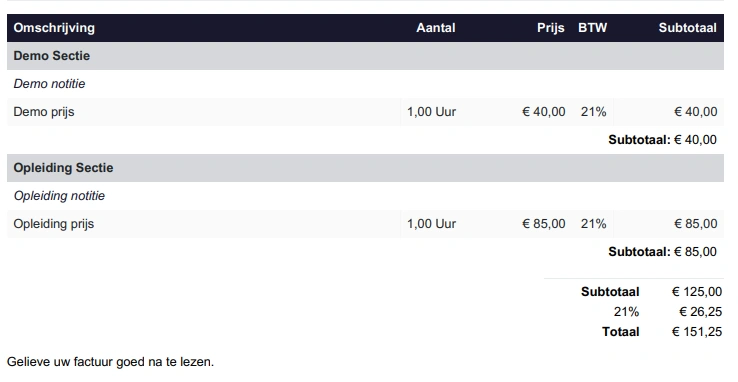Click the Demo section Subtotaal: € 40,00
Image resolution: width=738 pixels, height=382 pixels.
click(662, 140)
